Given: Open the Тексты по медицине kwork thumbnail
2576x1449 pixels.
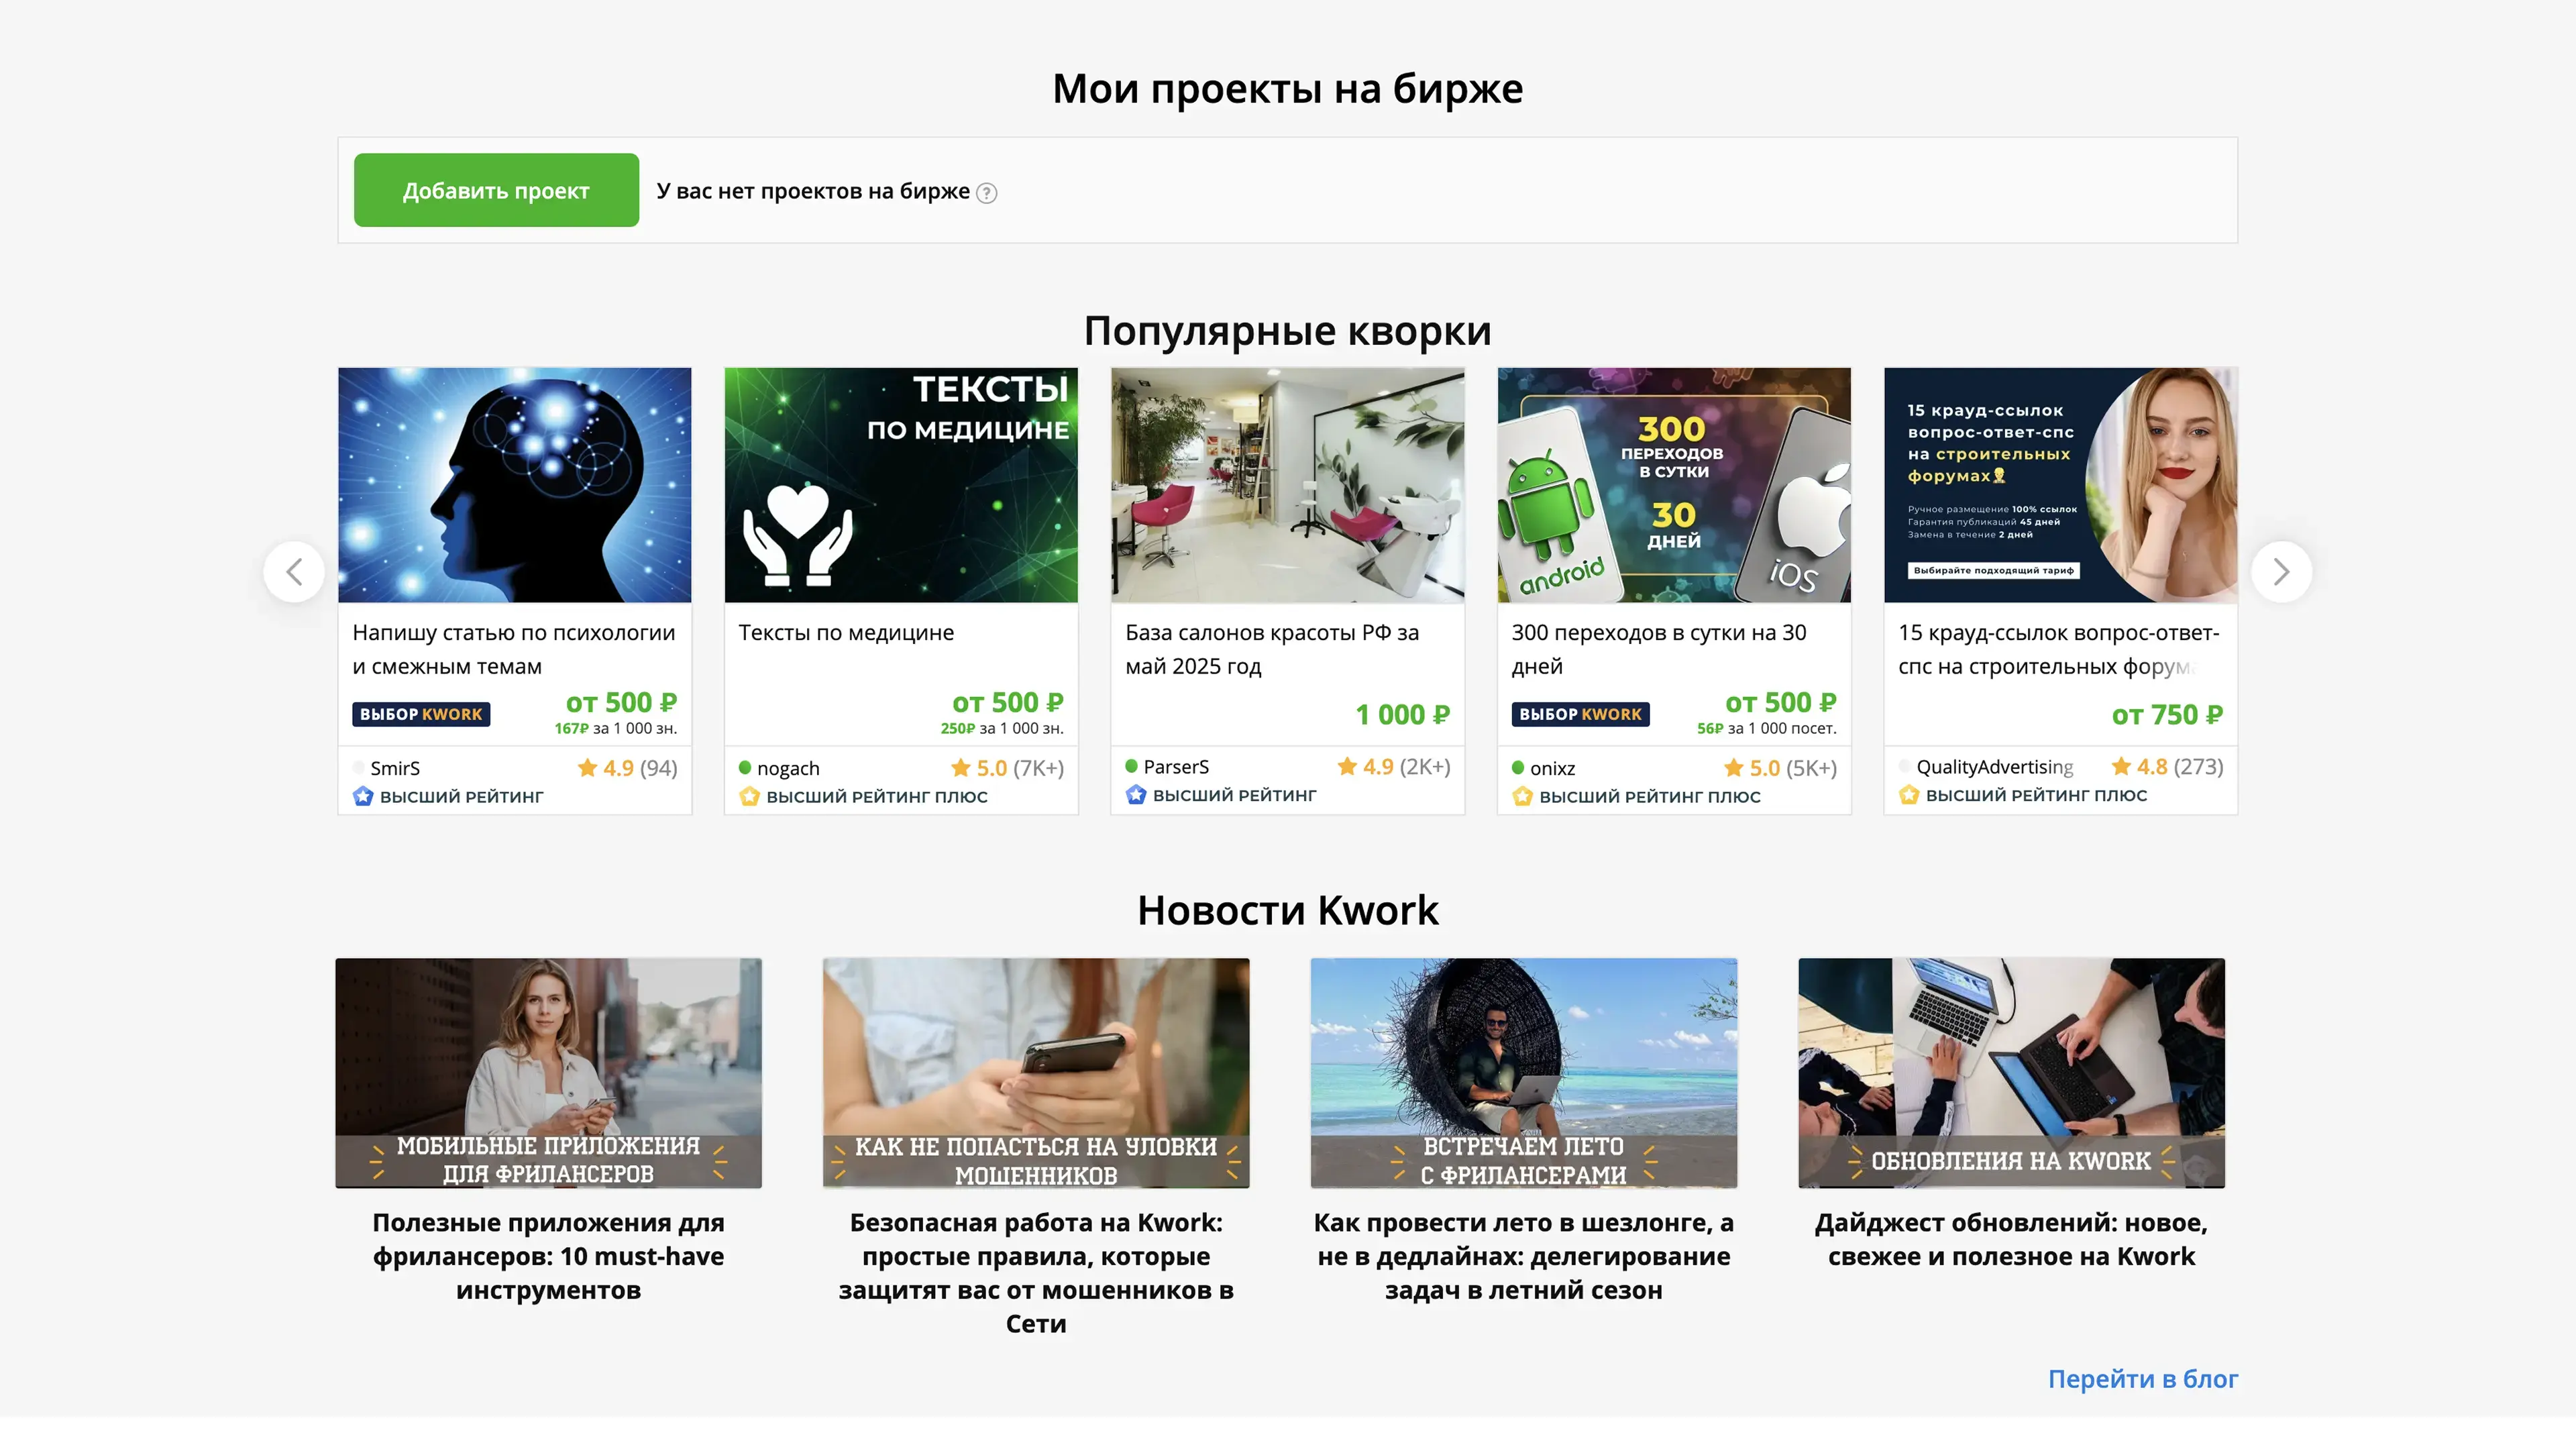Looking at the screenshot, I should (900, 485).
